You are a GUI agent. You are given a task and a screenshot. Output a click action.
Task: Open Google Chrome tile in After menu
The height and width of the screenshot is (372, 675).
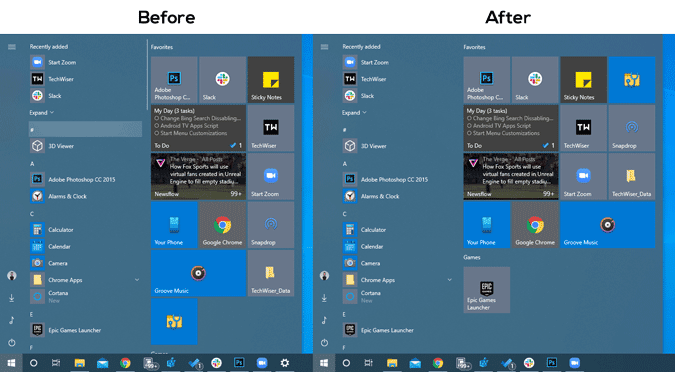pyautogui.click(x=535, y=225)
